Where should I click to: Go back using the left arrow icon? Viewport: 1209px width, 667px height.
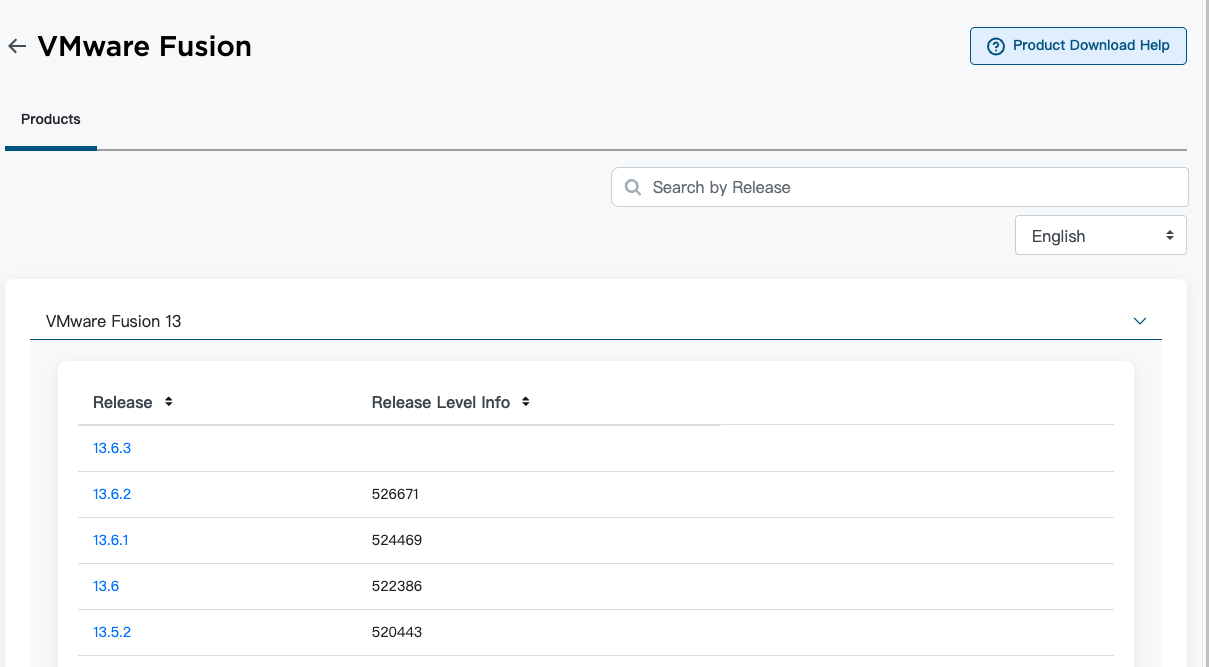(x=16, y=46)
